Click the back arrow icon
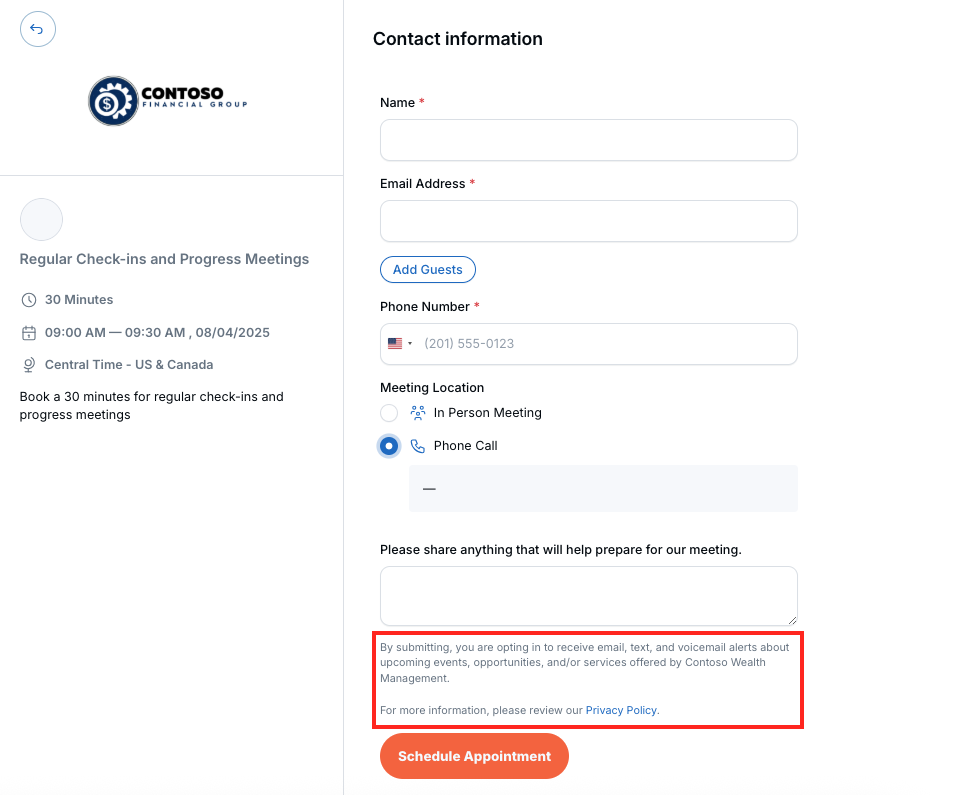Screen dimensions: 961x795 click(x=37, y=29)
